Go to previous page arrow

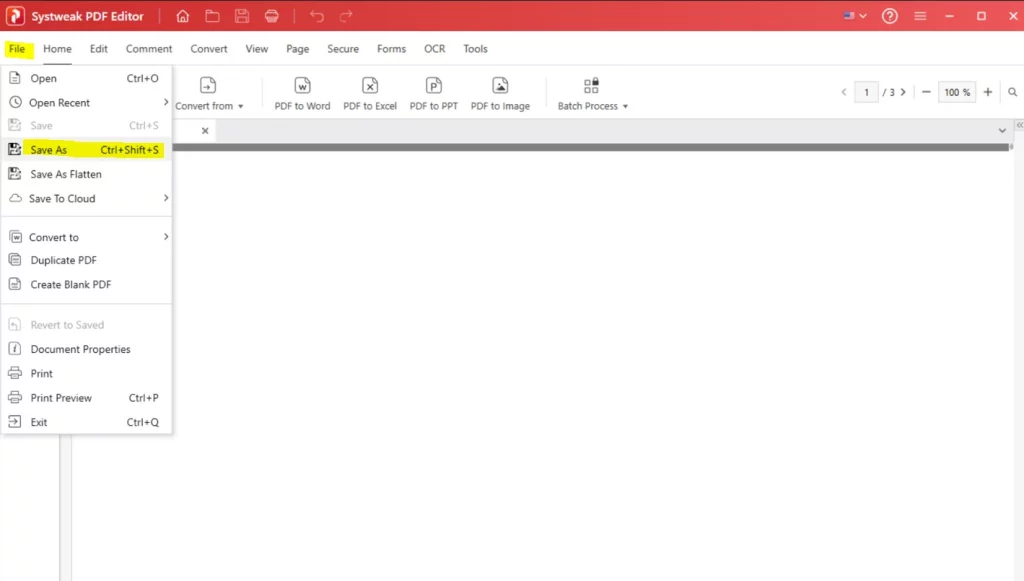pos(844,93)
